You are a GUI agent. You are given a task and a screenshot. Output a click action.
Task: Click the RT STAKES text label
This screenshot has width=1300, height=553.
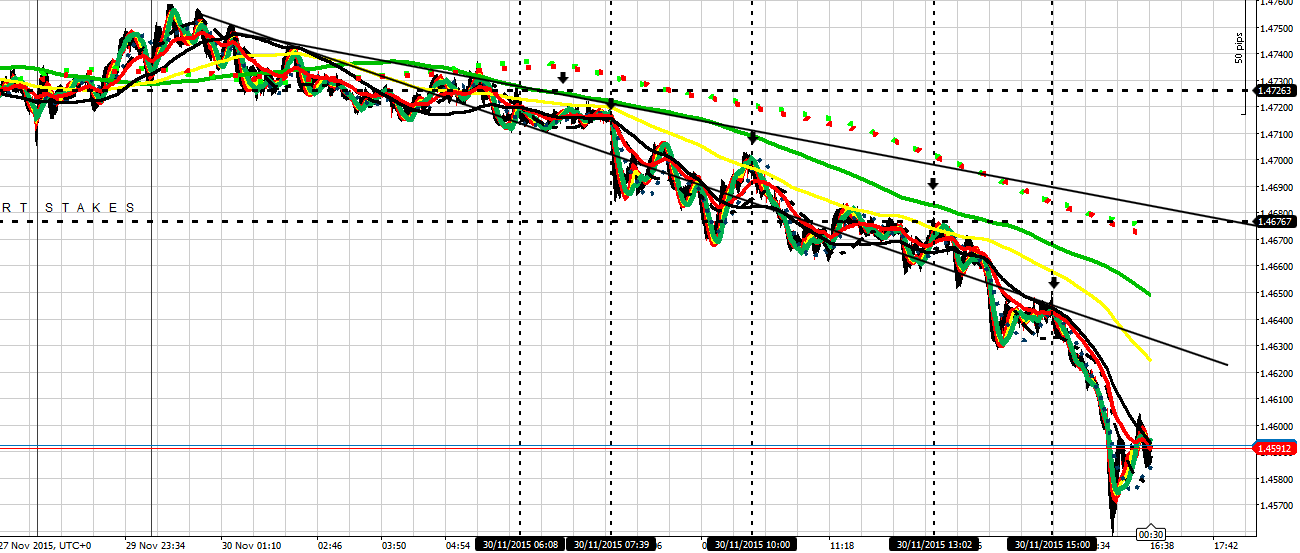coord(68,208)
